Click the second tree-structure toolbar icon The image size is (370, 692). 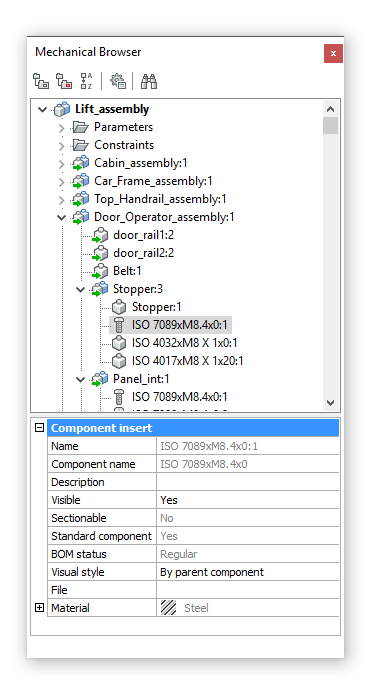pyautogui.click(x=64, y=81)
